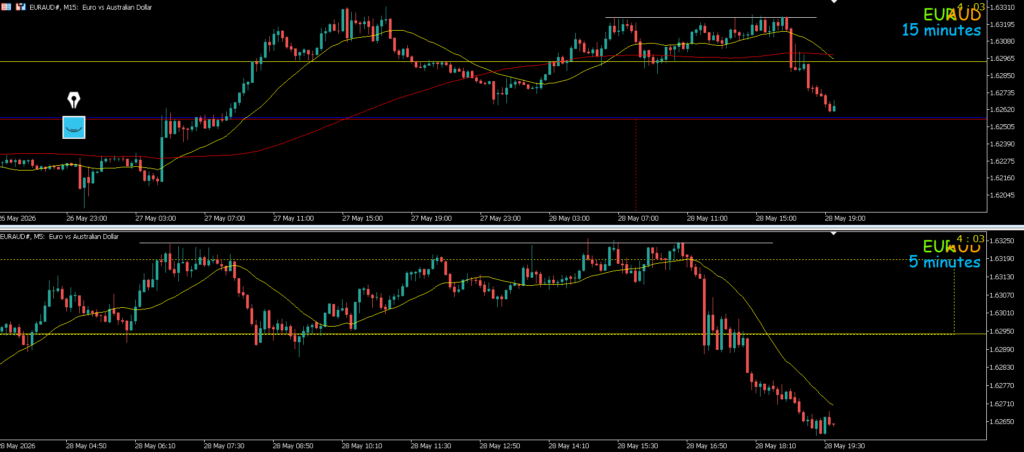This screenshot has width=1024, height=452.
Task: Select the white pen nib icon
Action: 74,100
